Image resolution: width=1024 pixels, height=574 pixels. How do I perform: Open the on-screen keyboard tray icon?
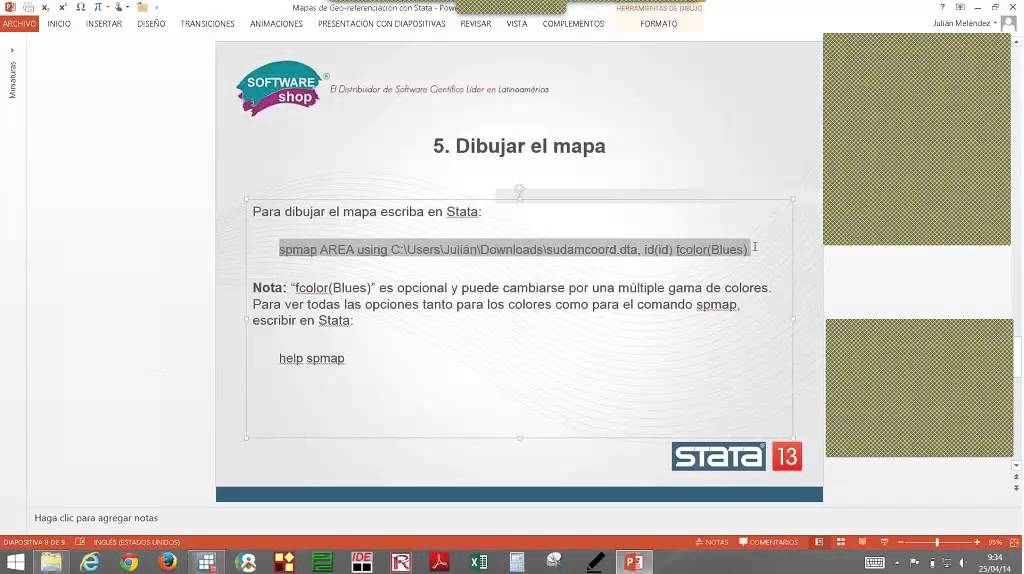tap(874, 562)
